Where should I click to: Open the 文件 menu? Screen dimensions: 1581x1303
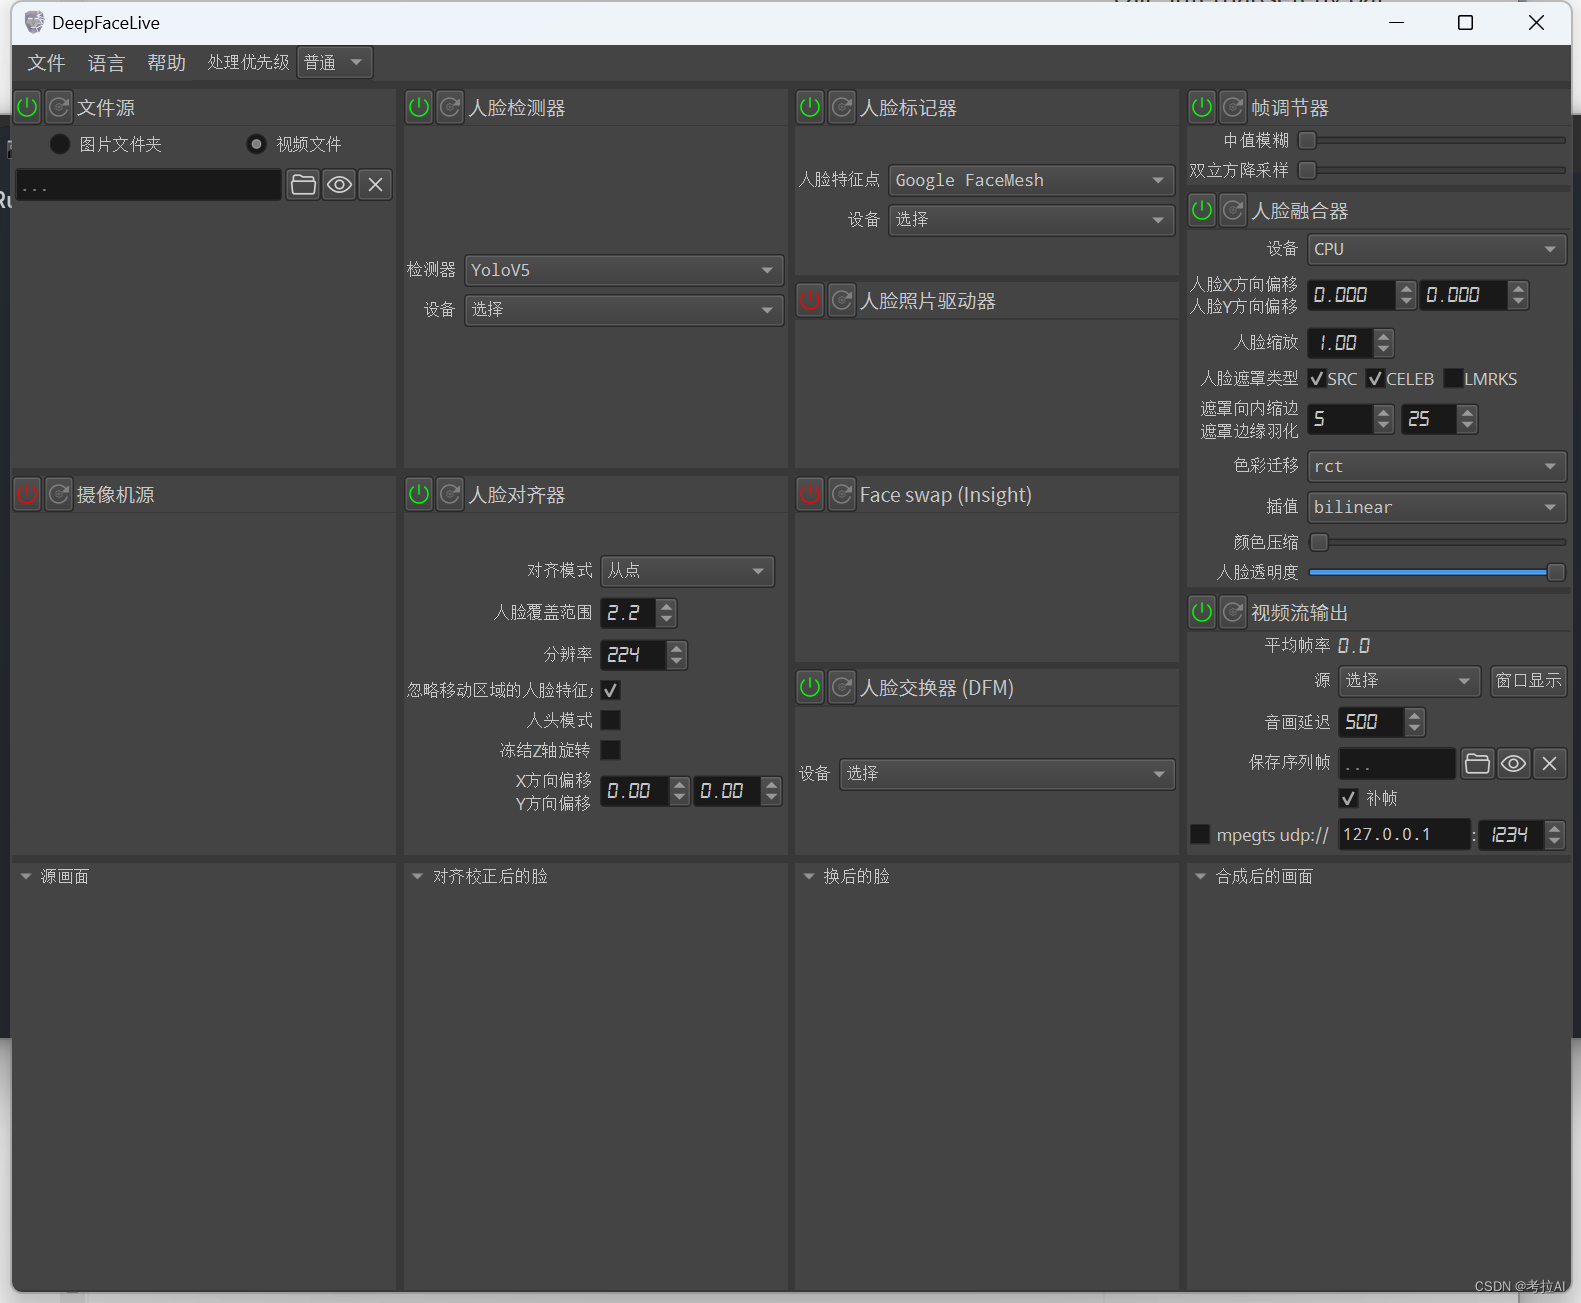point(46,63)
